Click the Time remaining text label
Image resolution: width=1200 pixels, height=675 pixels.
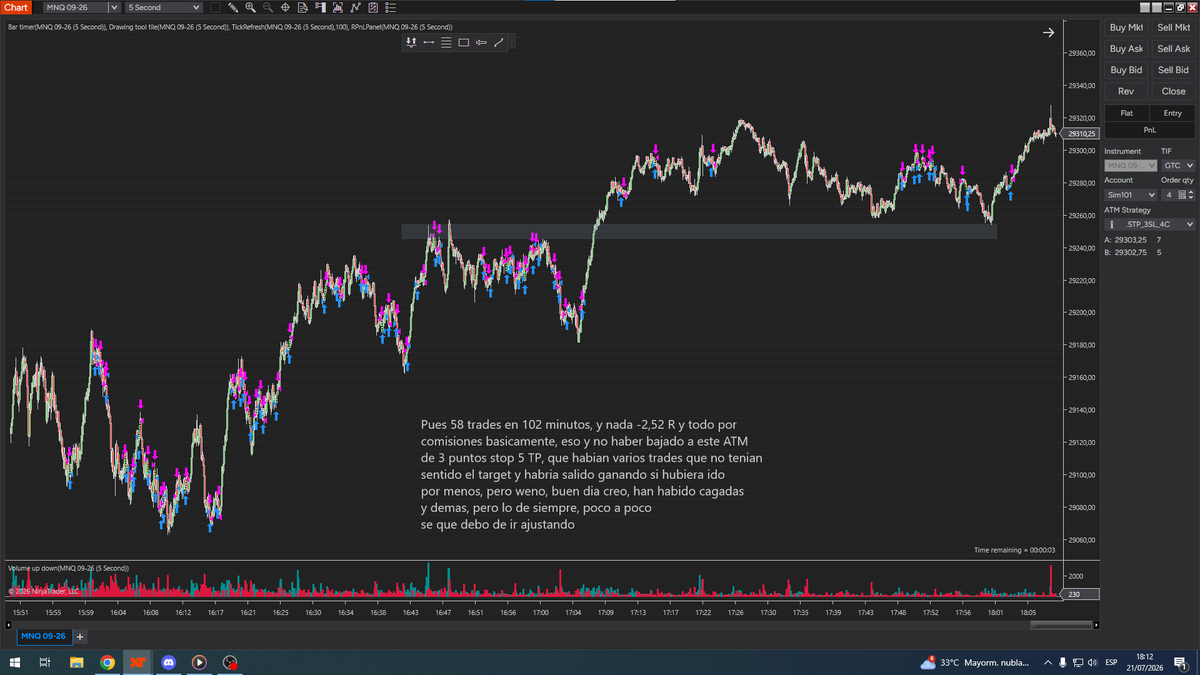pos(1013,550)
